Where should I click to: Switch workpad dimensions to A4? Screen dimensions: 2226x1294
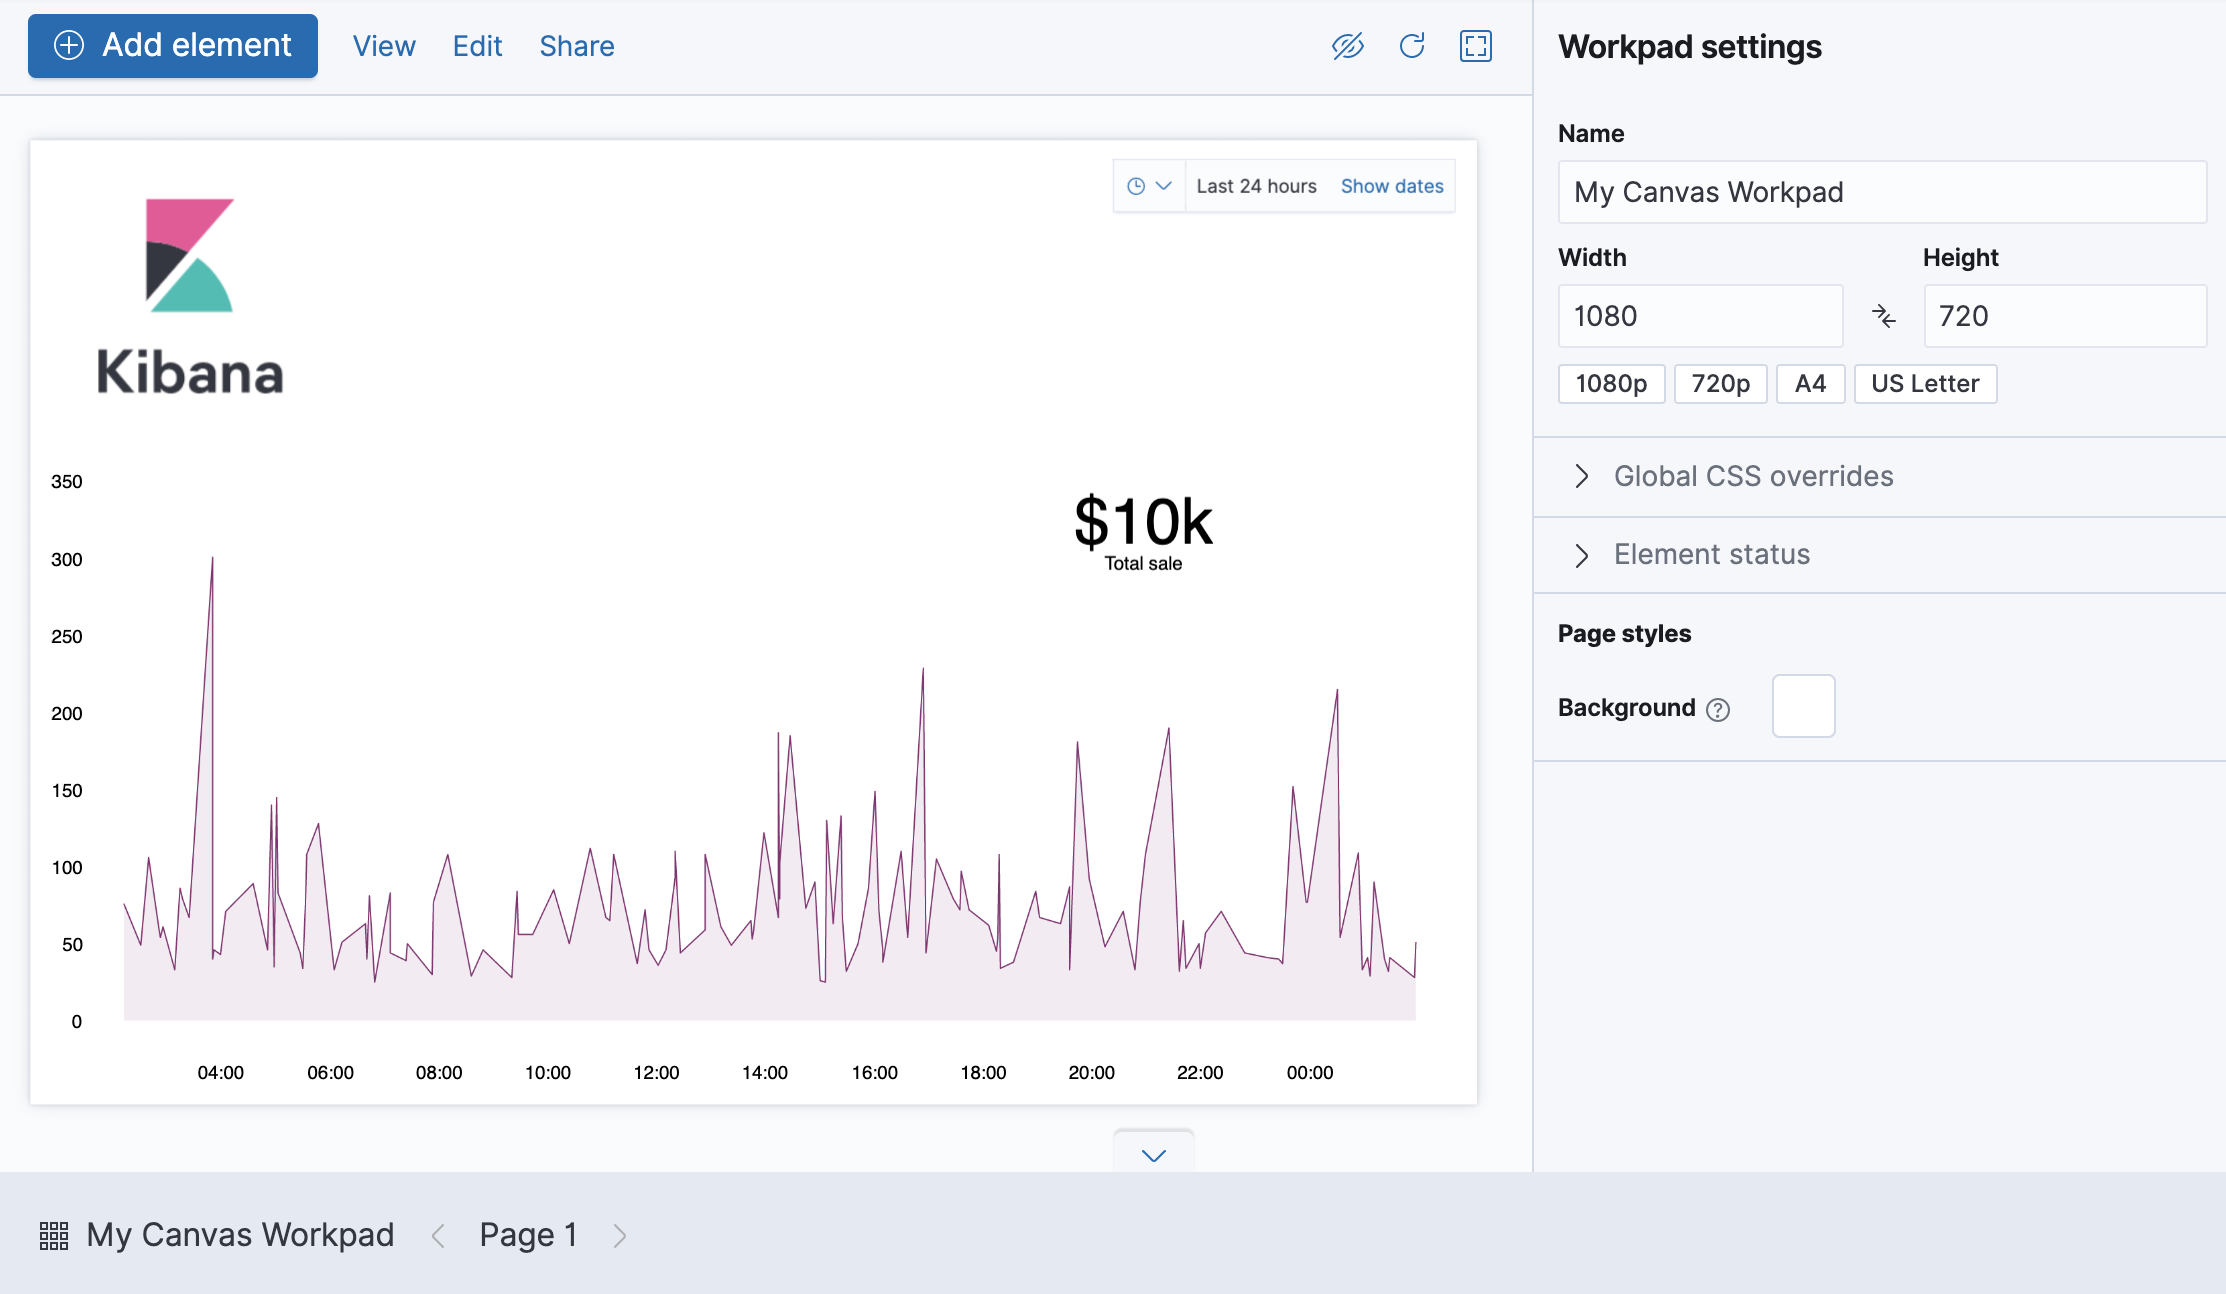pyautogui.click(x=1810, y=383)
